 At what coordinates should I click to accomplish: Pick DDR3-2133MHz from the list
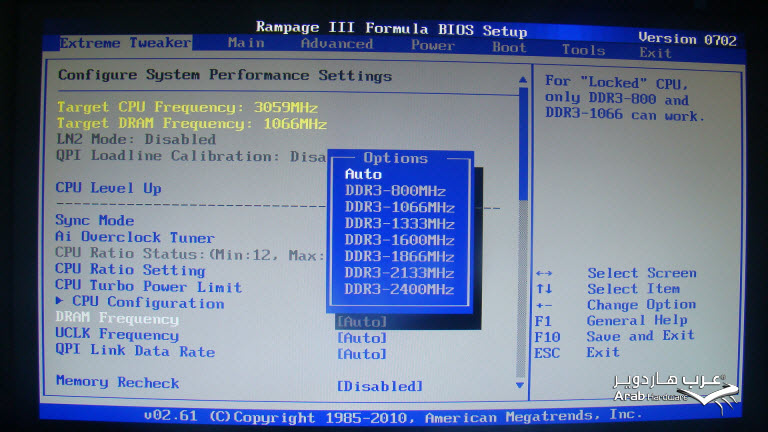click(400, 273)
